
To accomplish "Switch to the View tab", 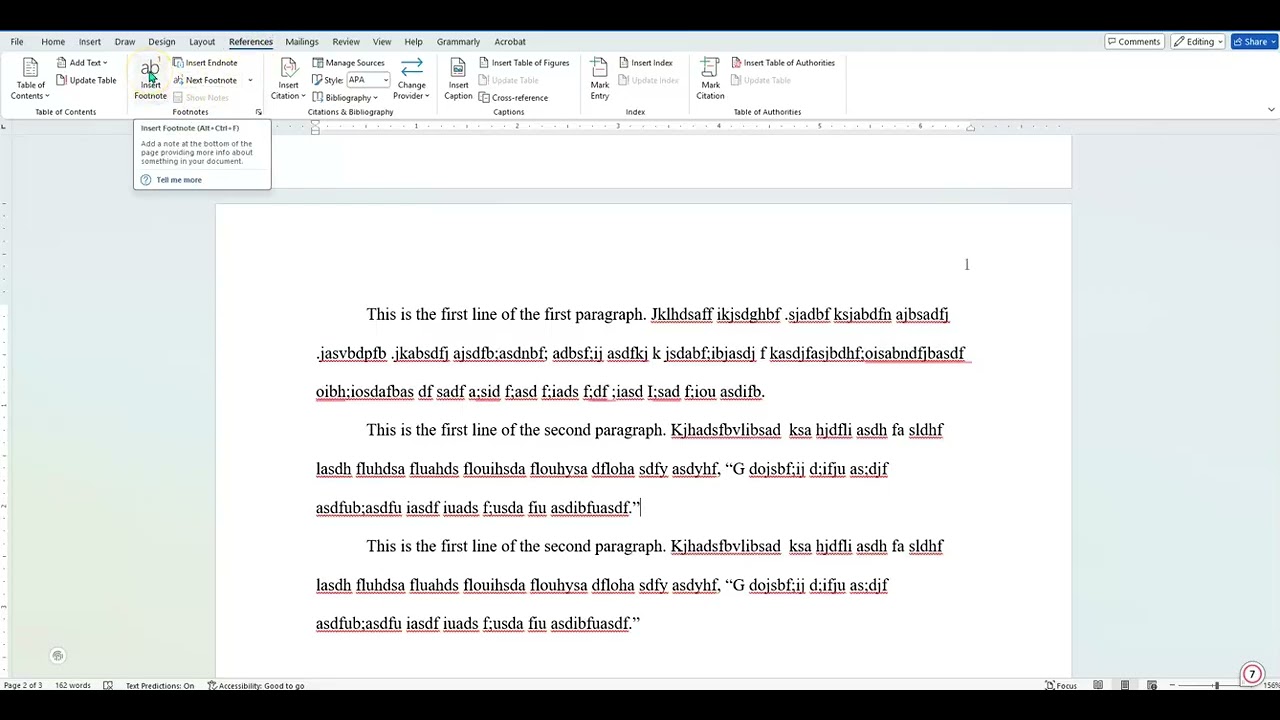I will 382,42.
